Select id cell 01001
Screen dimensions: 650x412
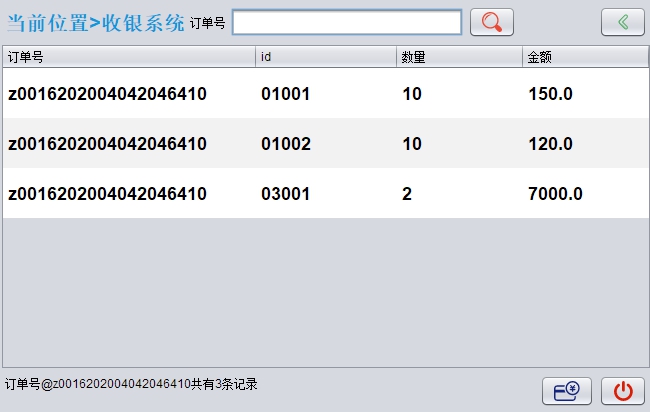pyautogui.click(x=285, y=94)
